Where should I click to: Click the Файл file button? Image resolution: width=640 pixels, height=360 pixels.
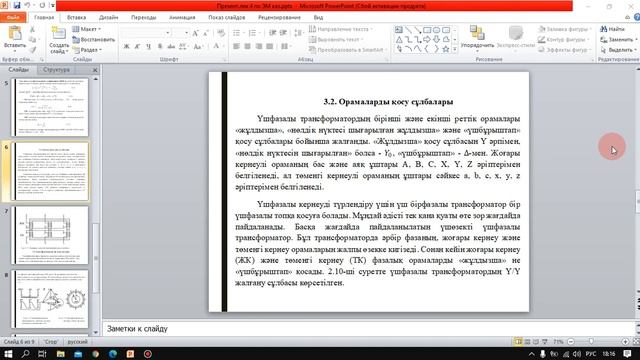(13, 18)
